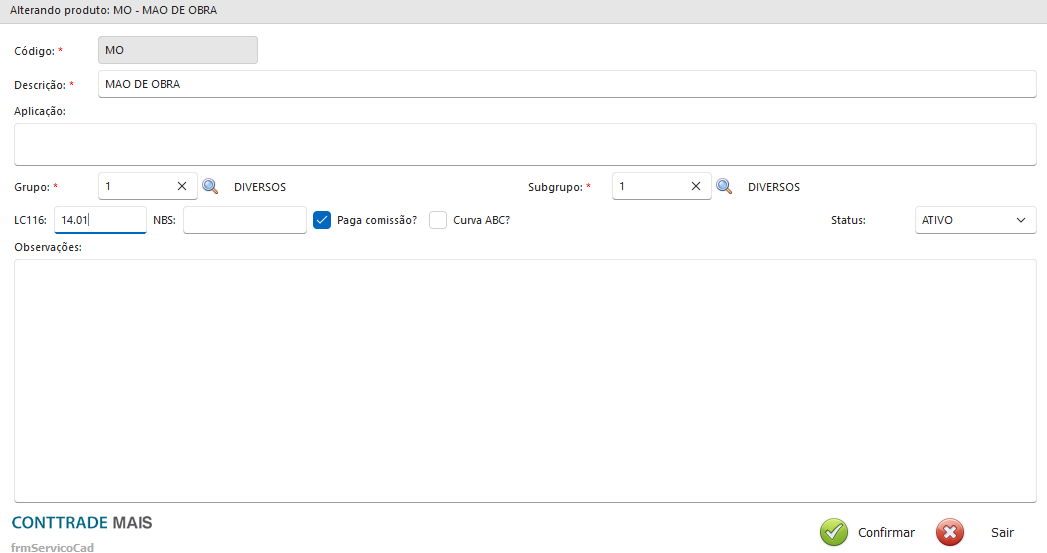Focus the Aplicação text area
Image resolution: width=1047 pixels, height=553 pixels.
(x=524, y=144)
